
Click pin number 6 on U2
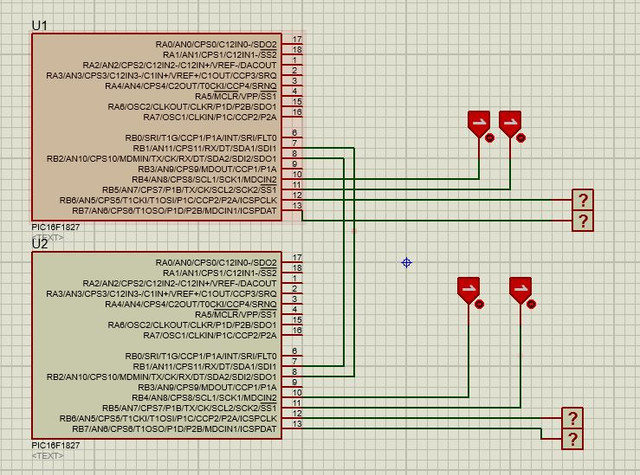(295, 351)
